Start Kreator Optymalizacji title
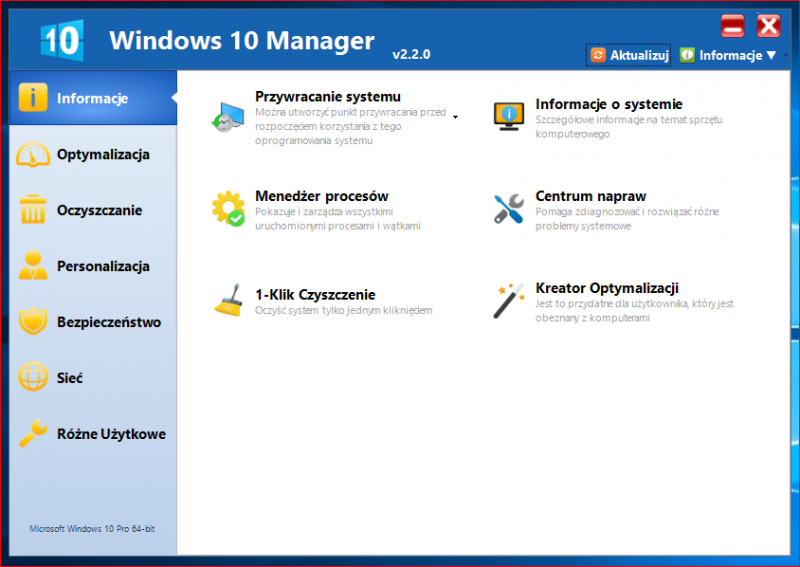 click(x=607, y=288)
